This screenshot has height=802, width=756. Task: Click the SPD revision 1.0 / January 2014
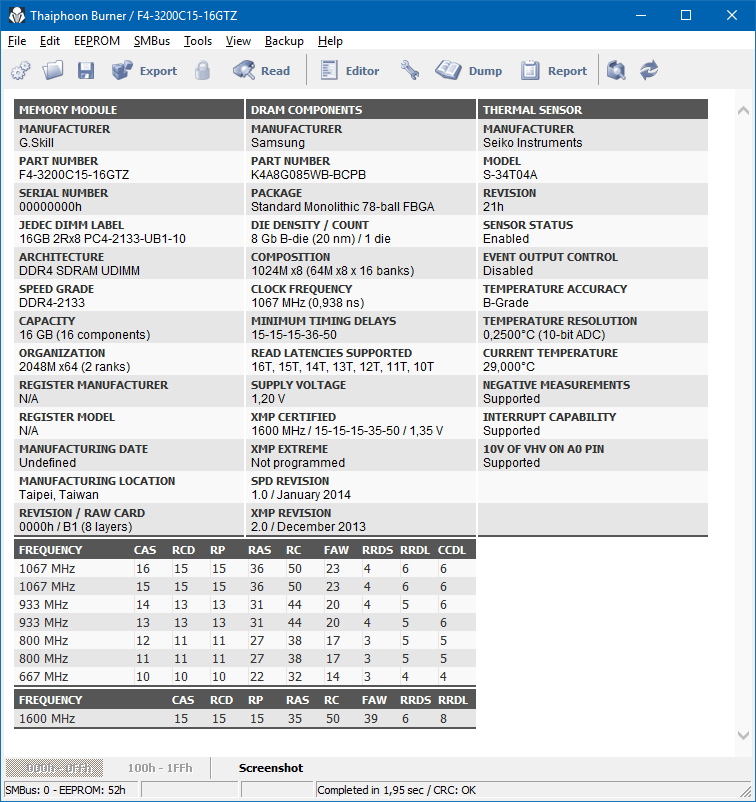tap(301, 495)
